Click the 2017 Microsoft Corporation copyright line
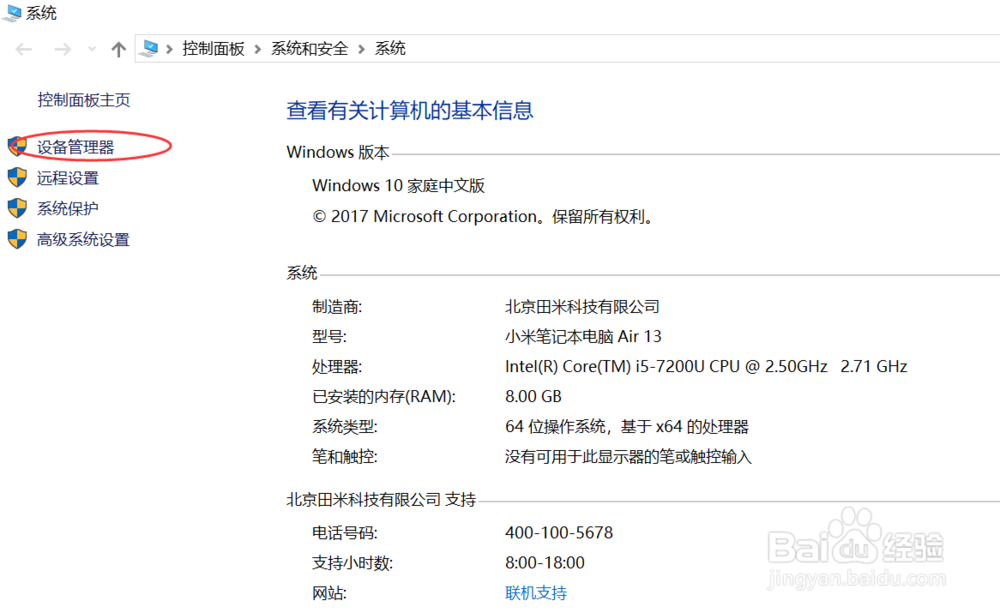This screenshot has height=613, width=1000. (x=485, y=217)
